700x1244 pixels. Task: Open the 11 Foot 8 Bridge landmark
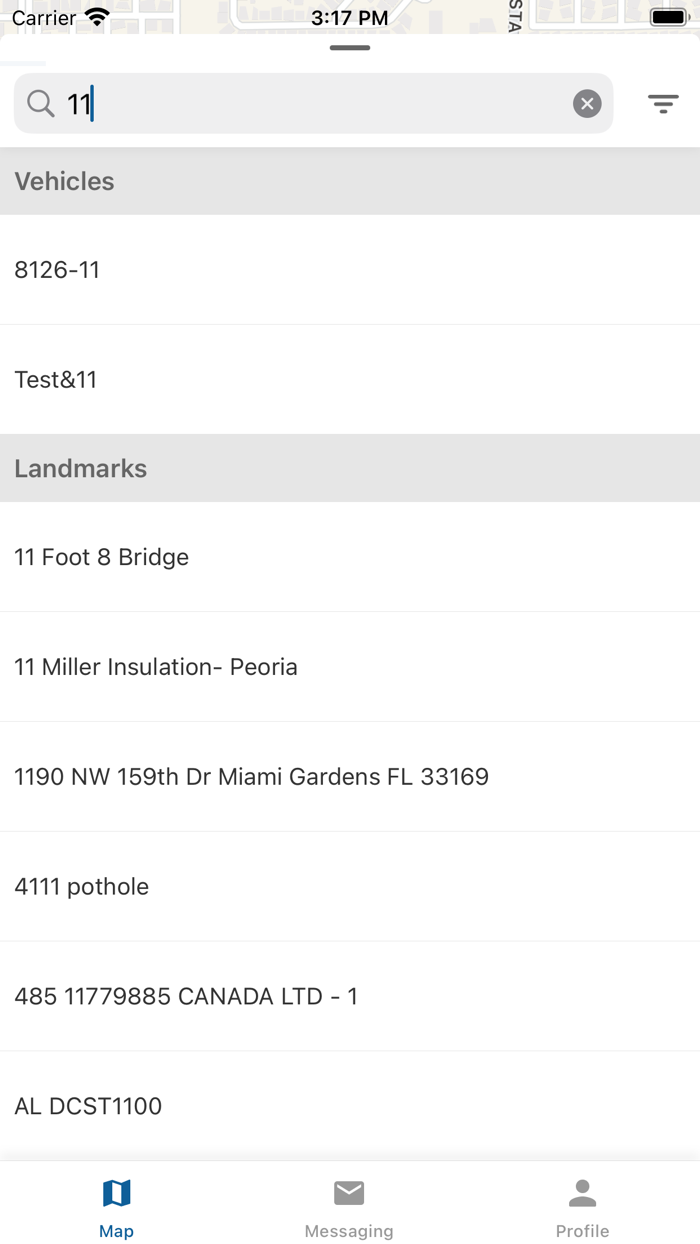(350, 557)
